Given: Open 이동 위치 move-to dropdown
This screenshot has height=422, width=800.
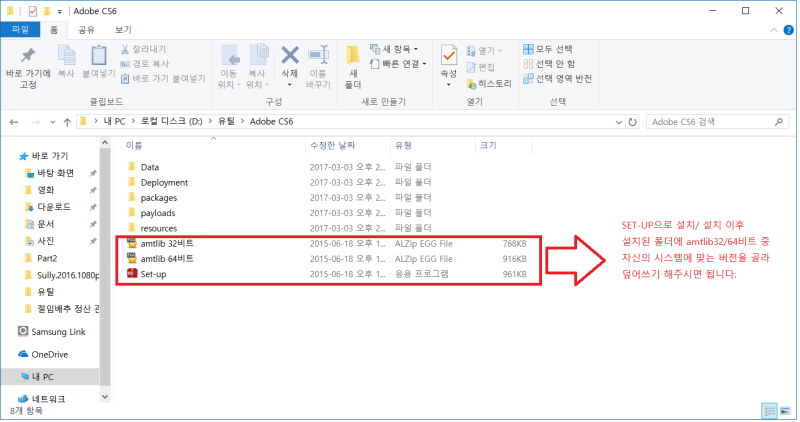Looking at the screenshot, I should [x=228, y=67].
